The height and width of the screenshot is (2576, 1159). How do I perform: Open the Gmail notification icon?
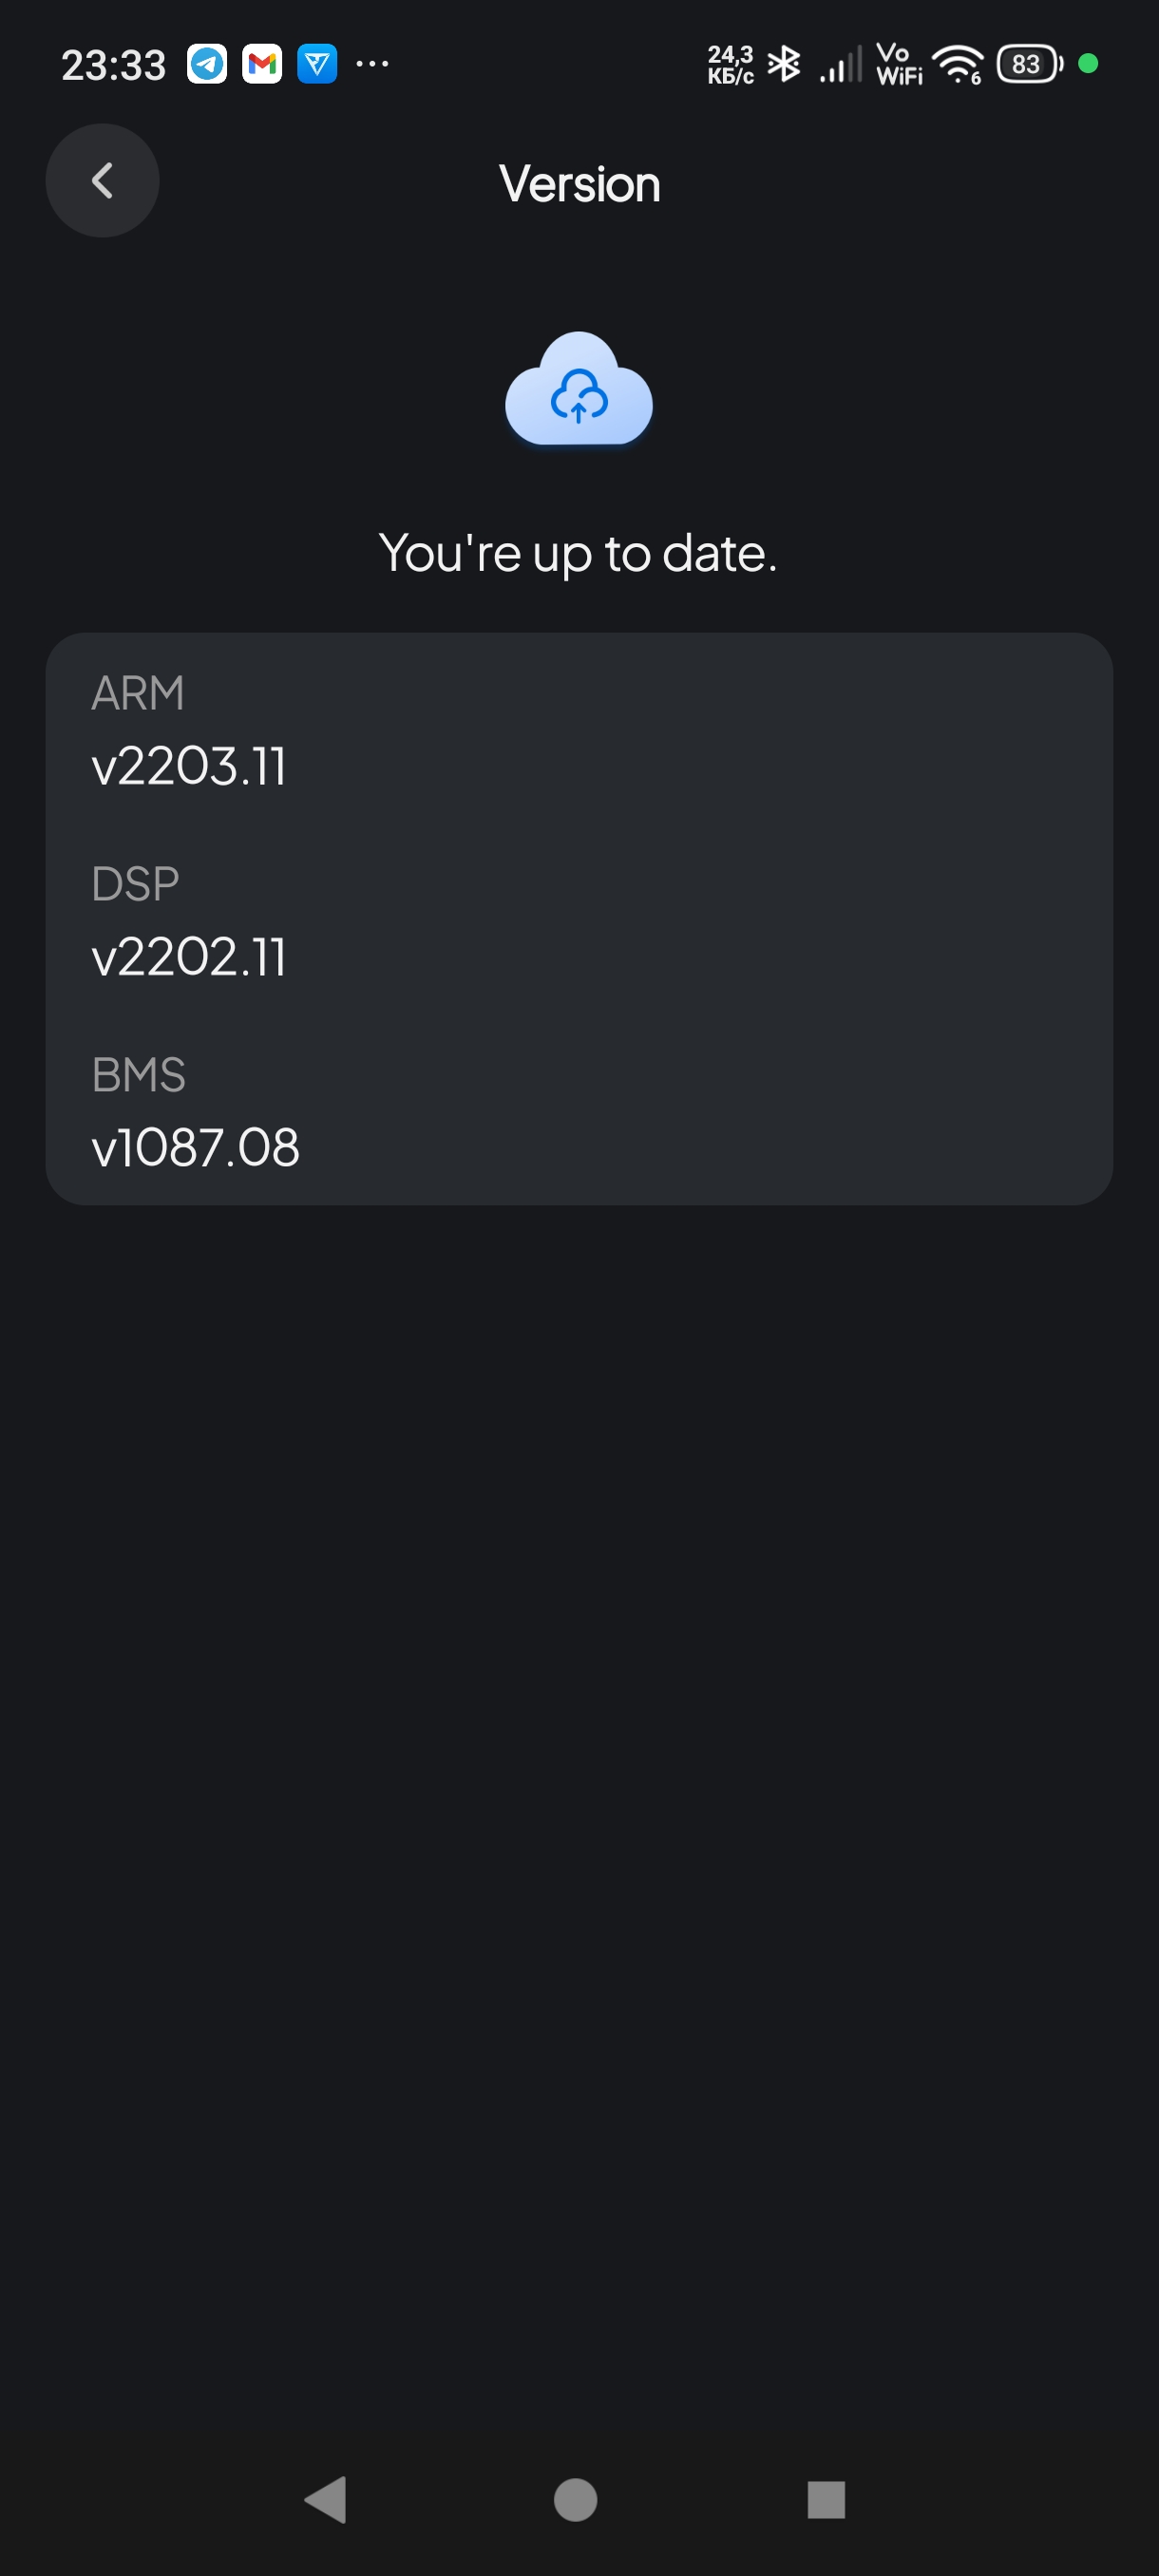click(262, 65)
